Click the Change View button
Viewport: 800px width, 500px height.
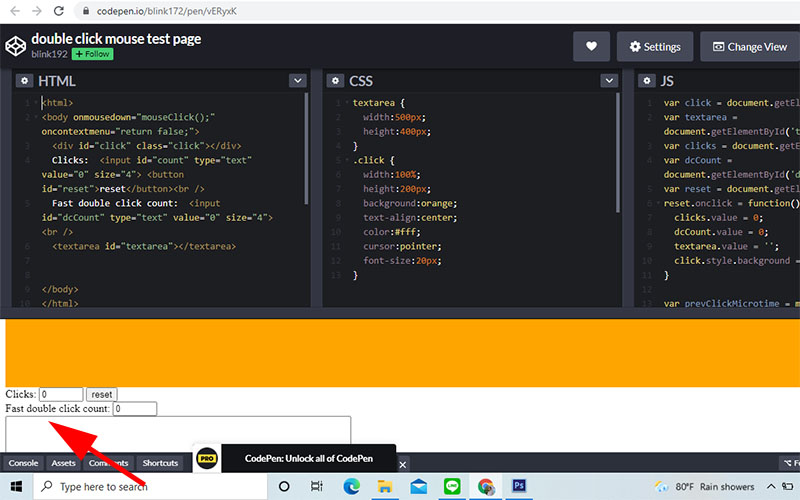point(750,46)
